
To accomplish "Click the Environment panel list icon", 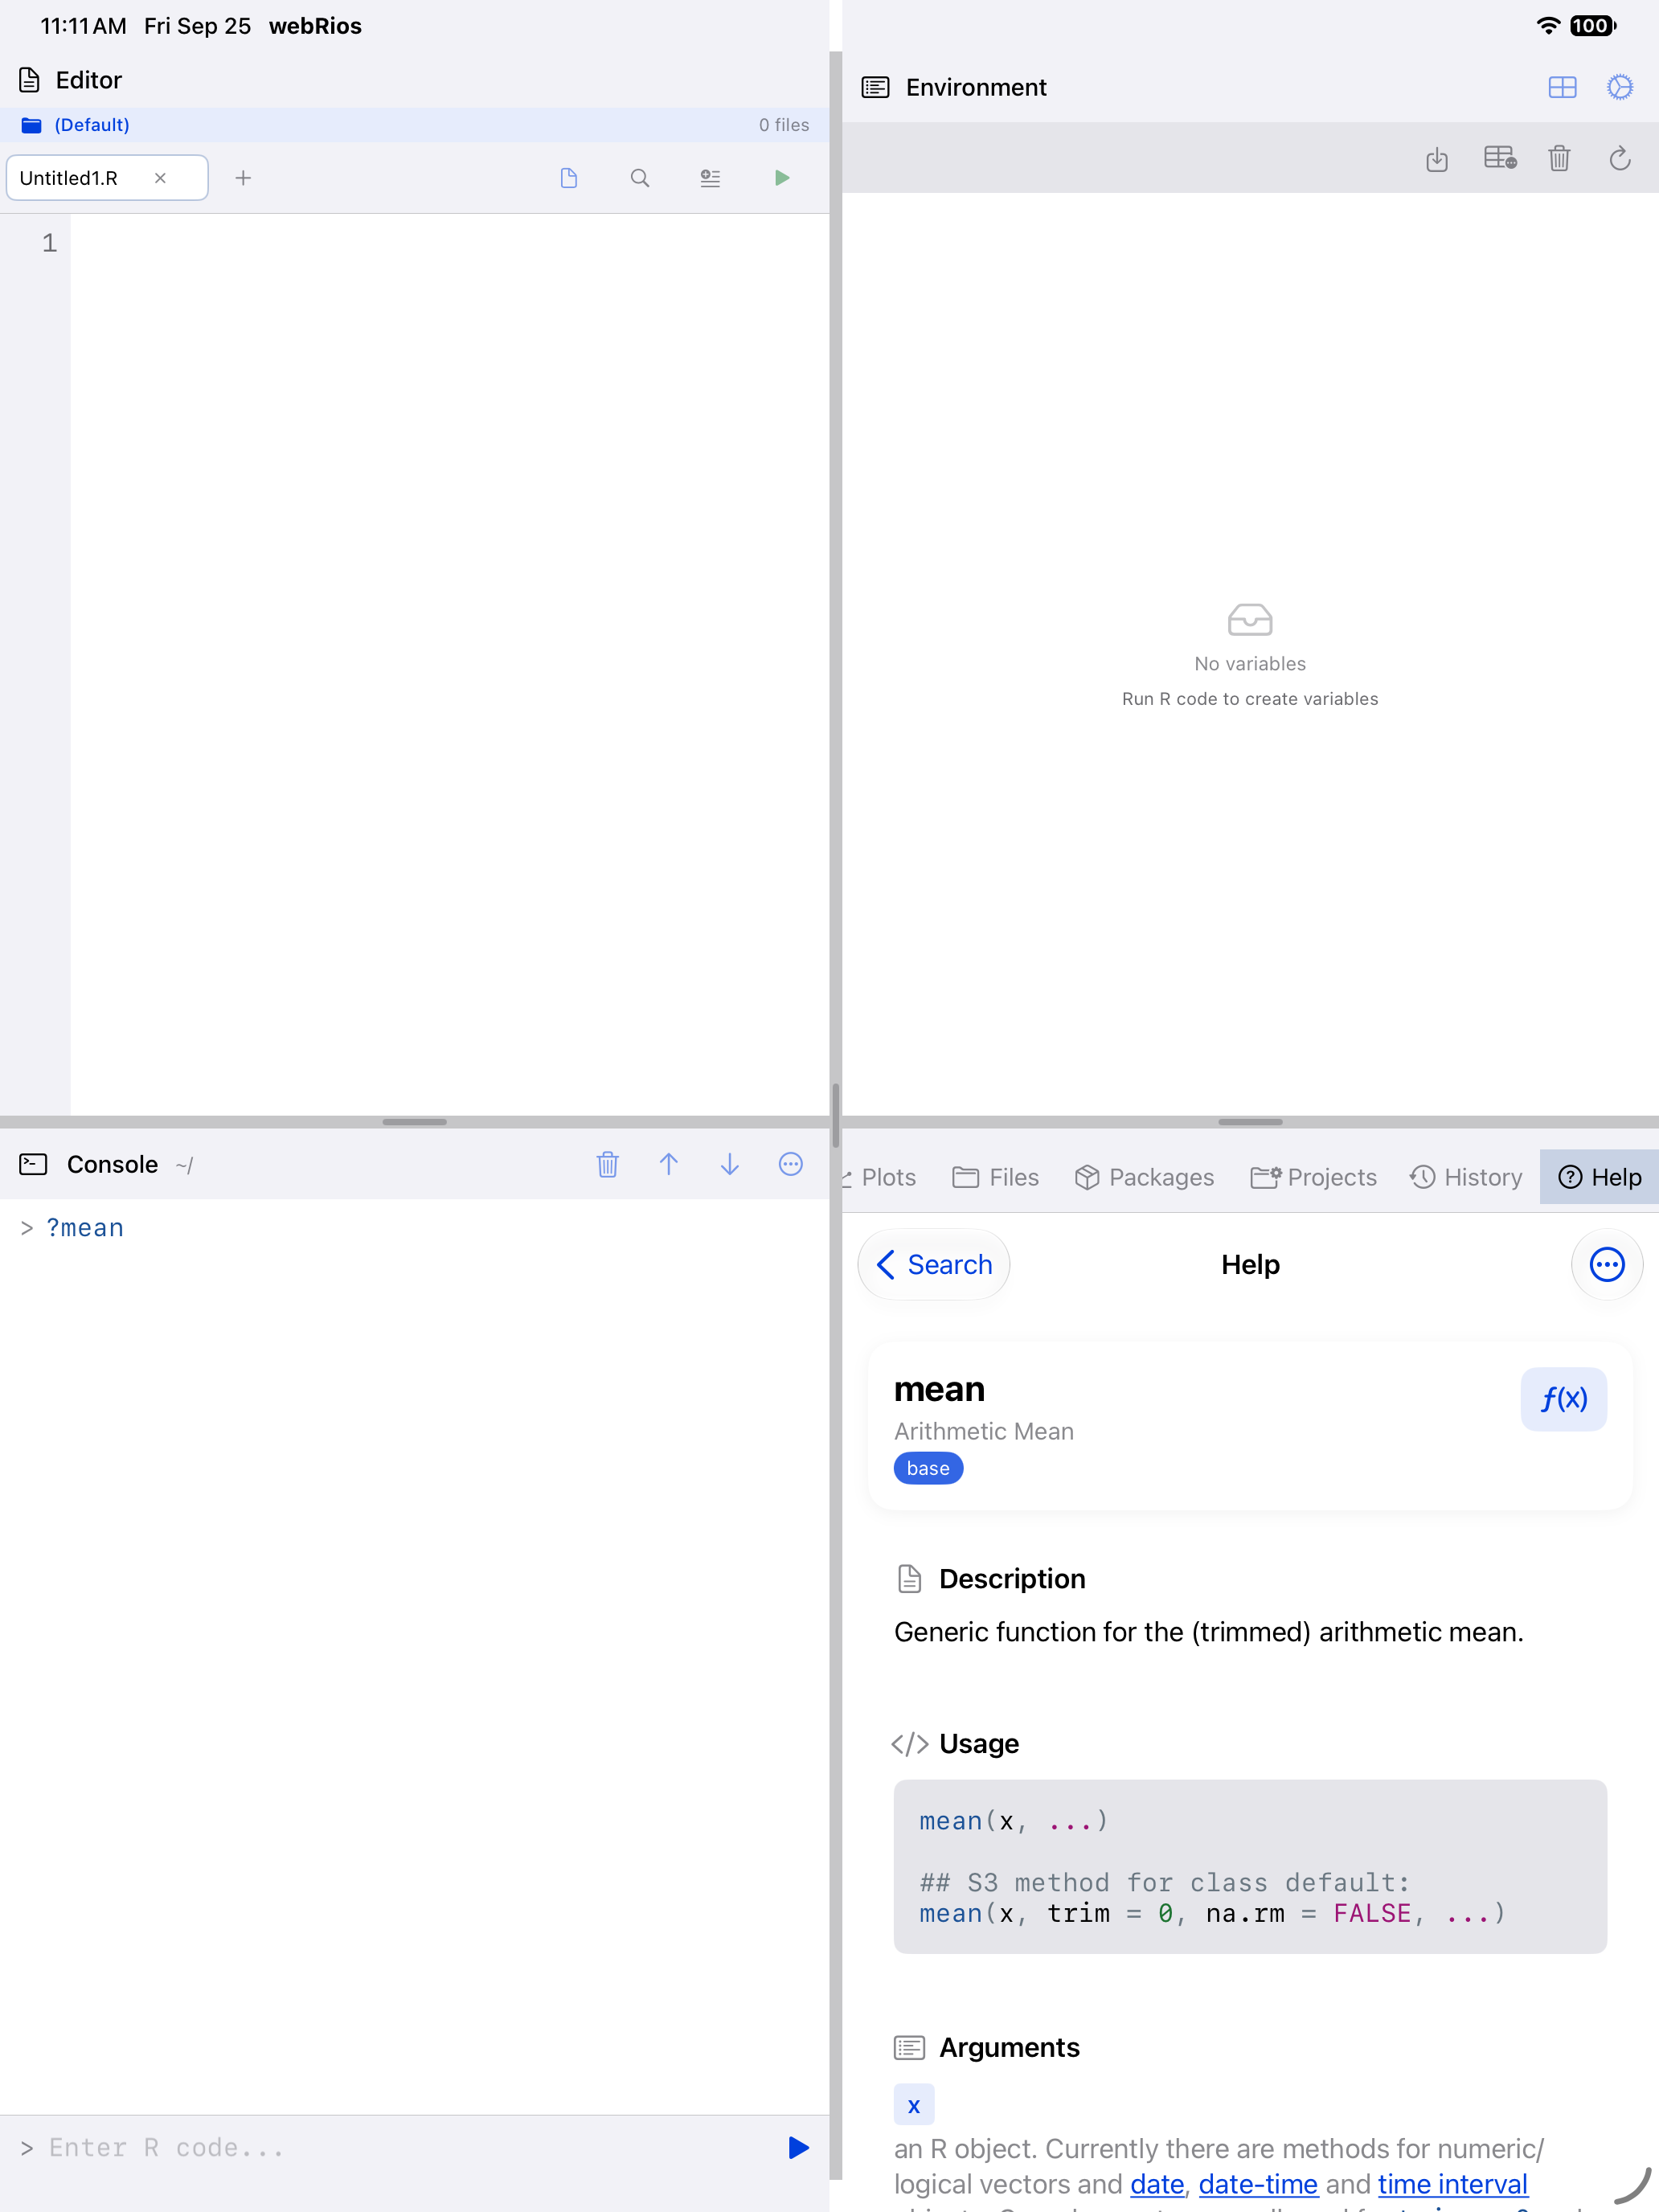I will [x=875, y=88].
